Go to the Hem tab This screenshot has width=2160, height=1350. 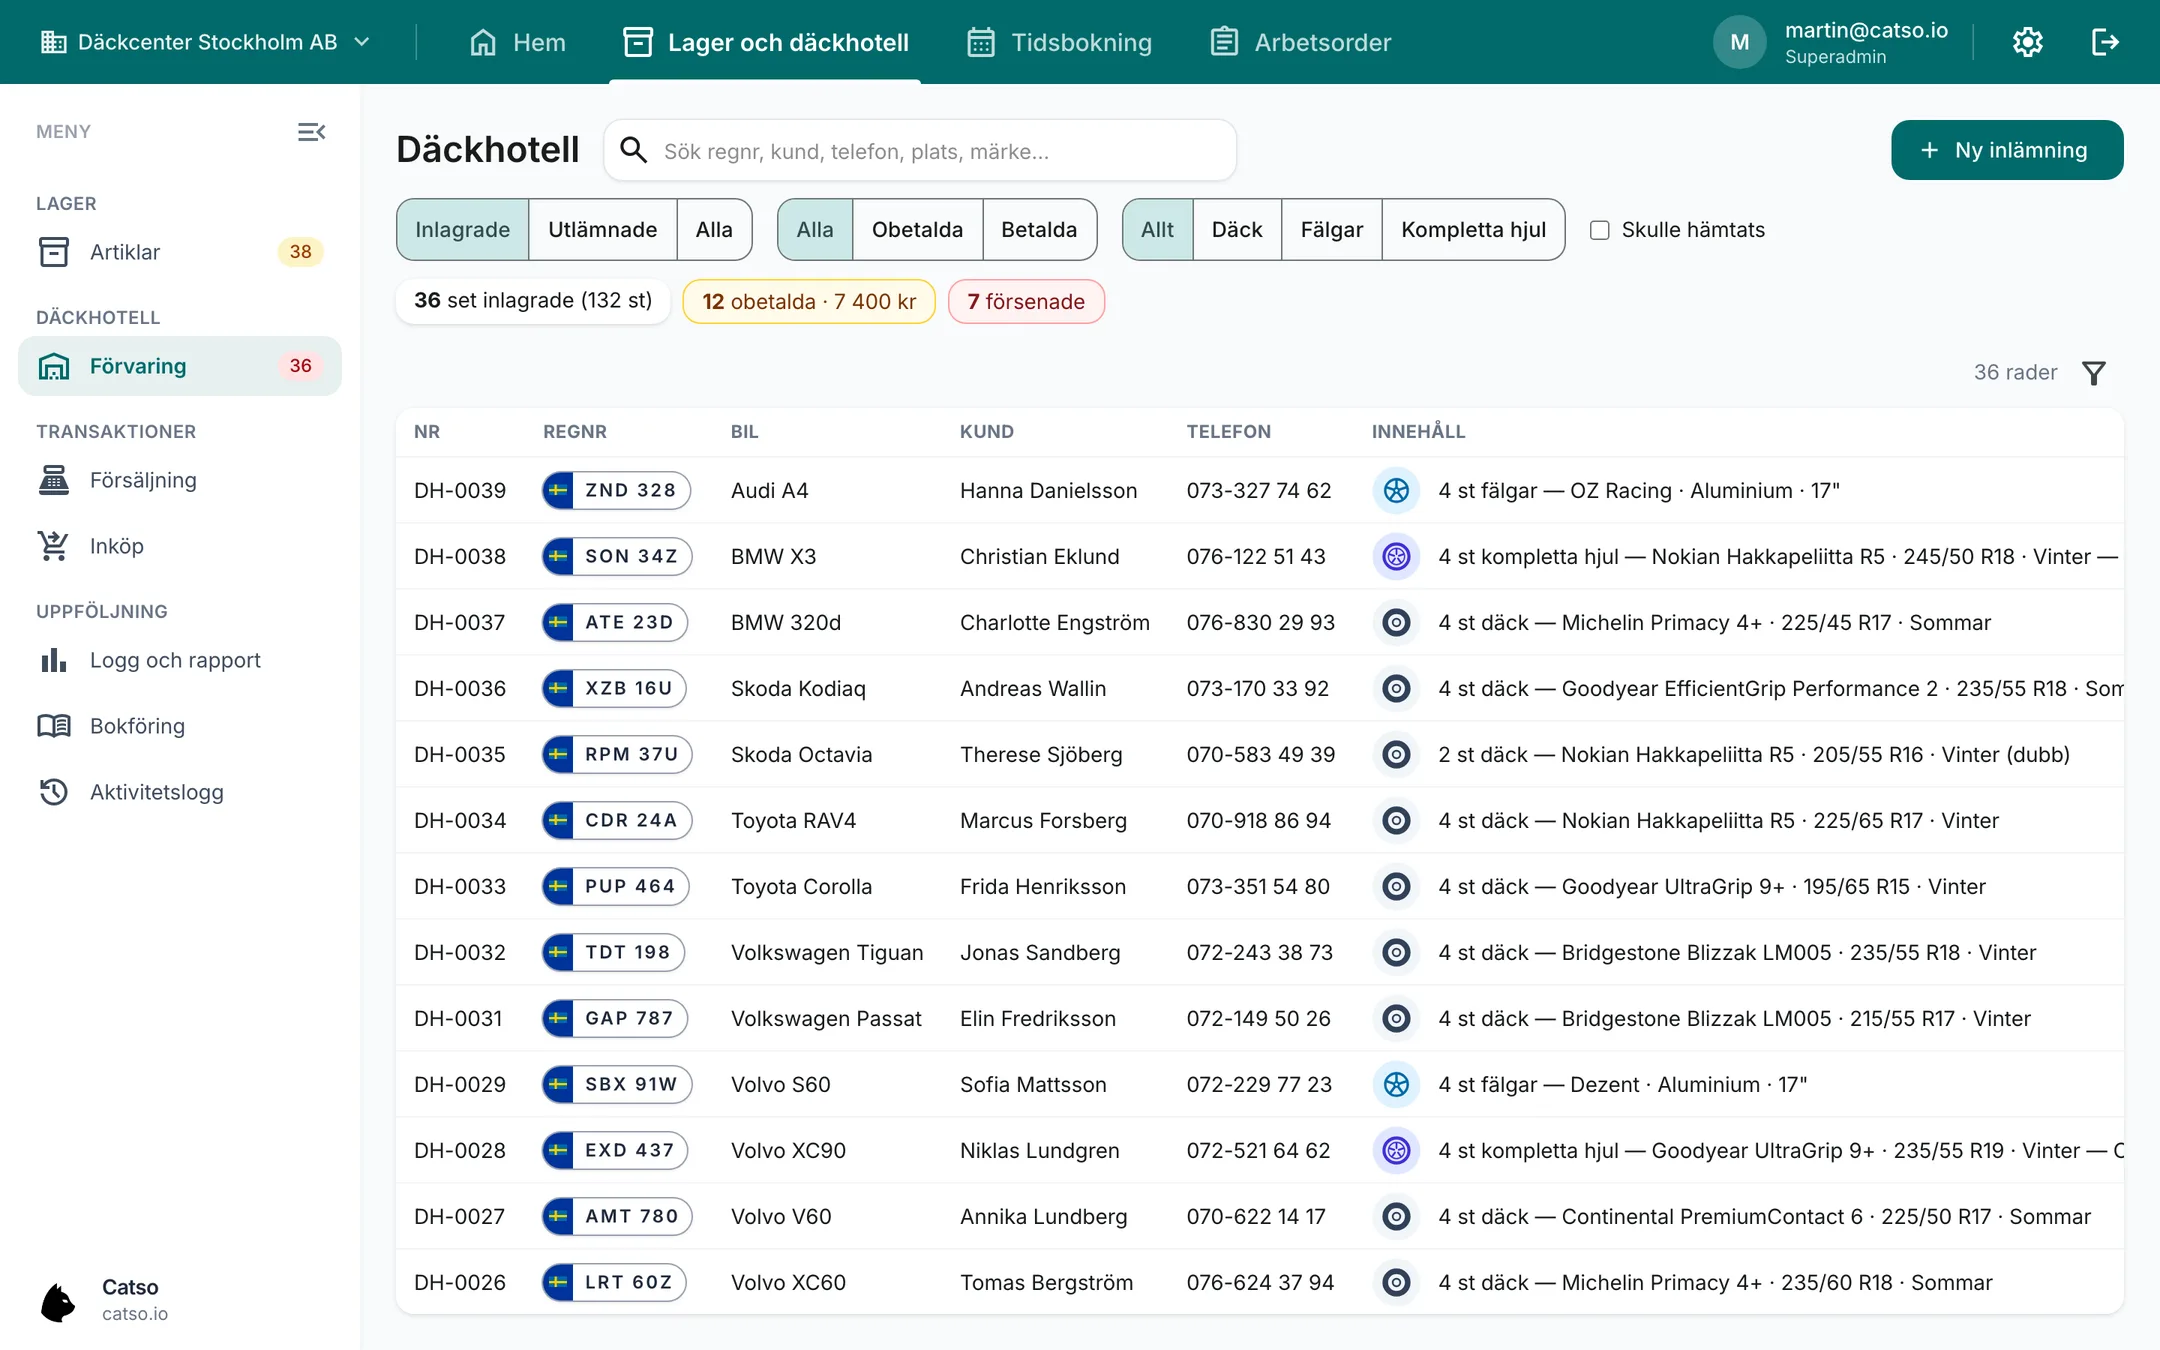(517, 42)
